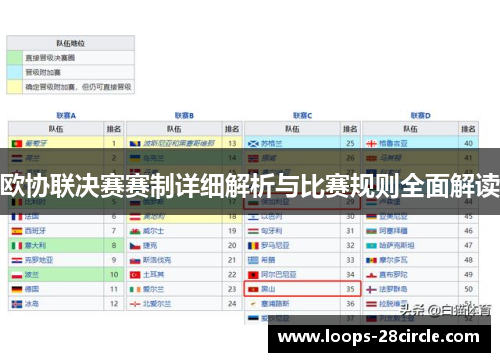This screenshot has height=362, width=500.
Task: Click the Wales flag icon beside 威尔士
Action: pyautogui.click(x=135, y=231)
